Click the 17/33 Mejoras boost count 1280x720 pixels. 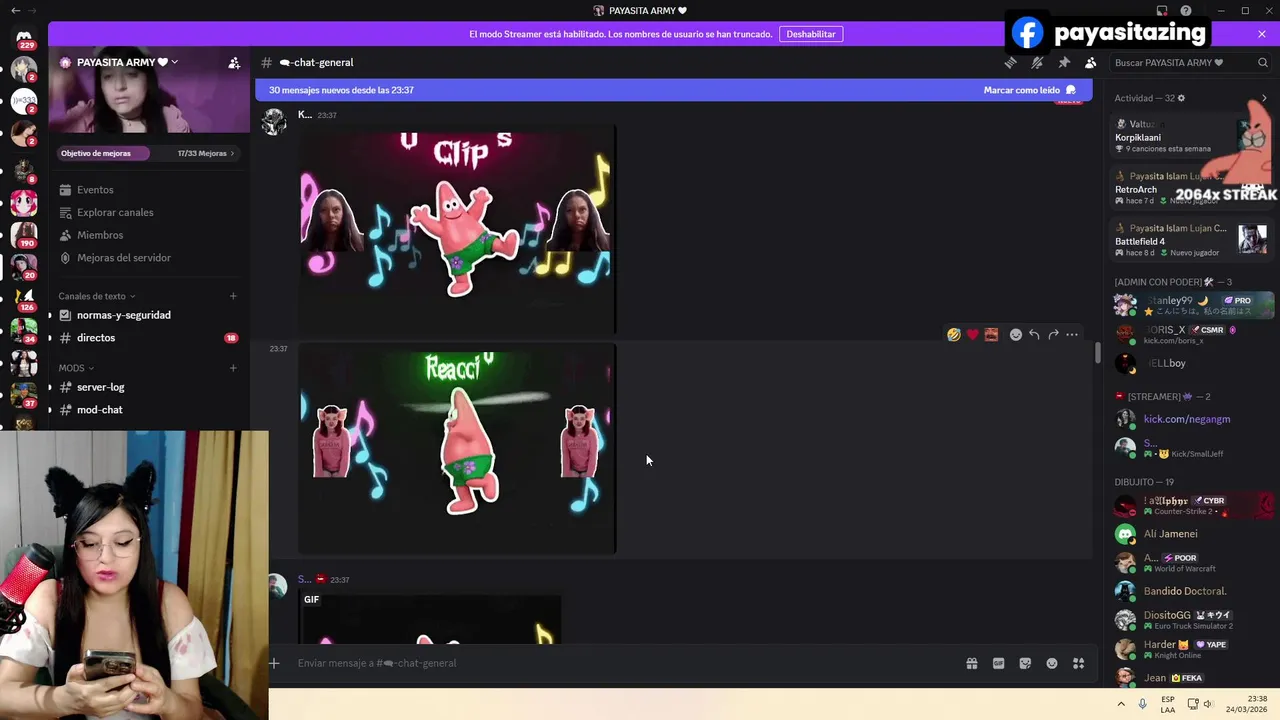point(205,153)
